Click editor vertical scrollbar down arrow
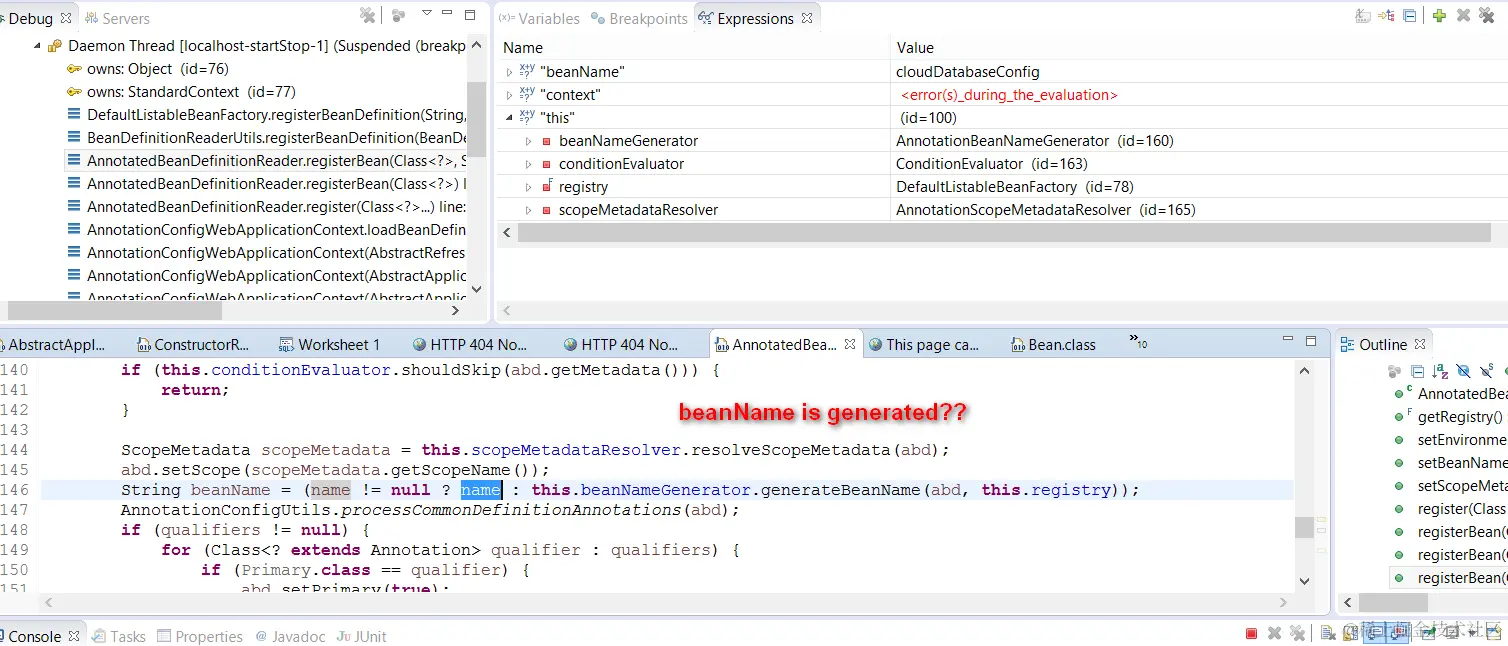The width and height of the screenshot is (1508, 646). coord(1304,580)
